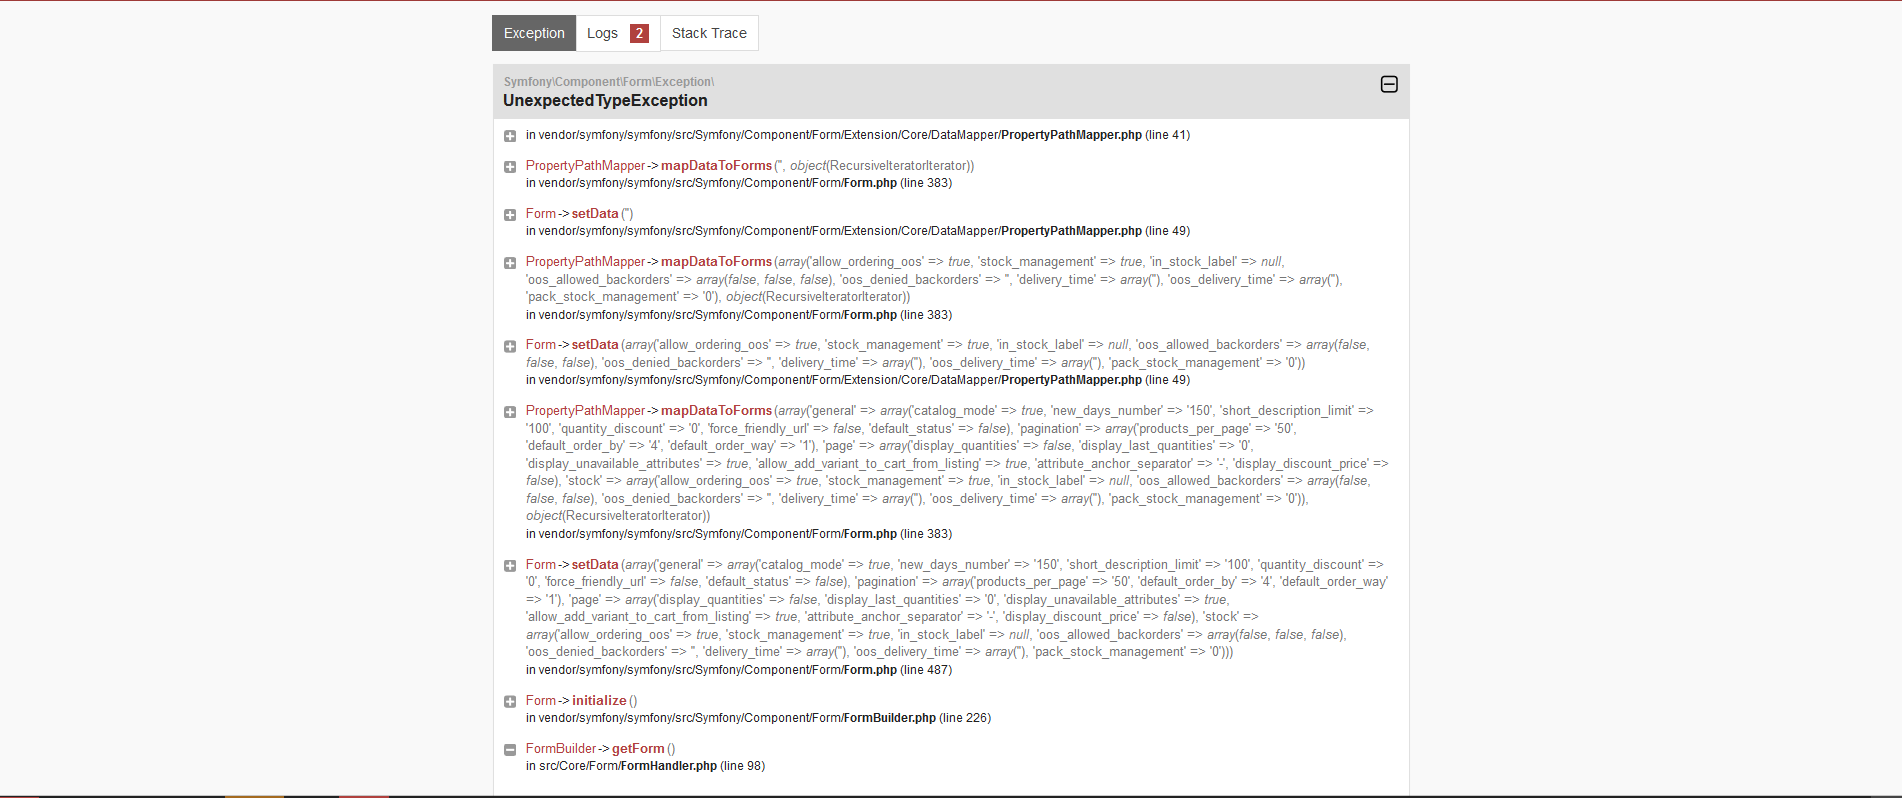Click 'FormHandler.php (line 98)' file path

[692, 766]
